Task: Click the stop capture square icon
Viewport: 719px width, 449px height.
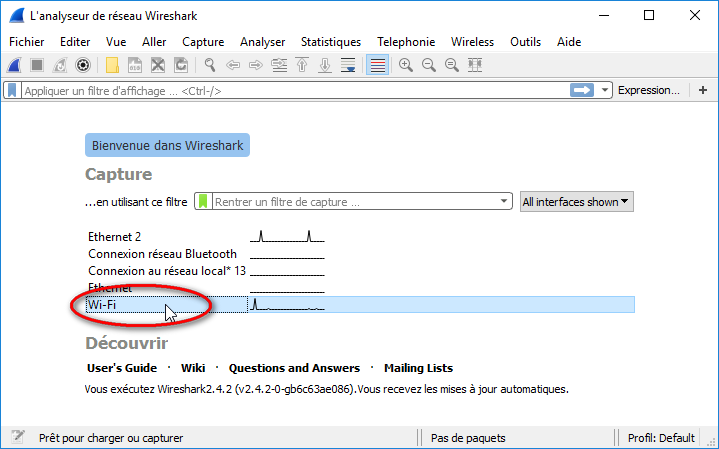Action: coord(37,65)
